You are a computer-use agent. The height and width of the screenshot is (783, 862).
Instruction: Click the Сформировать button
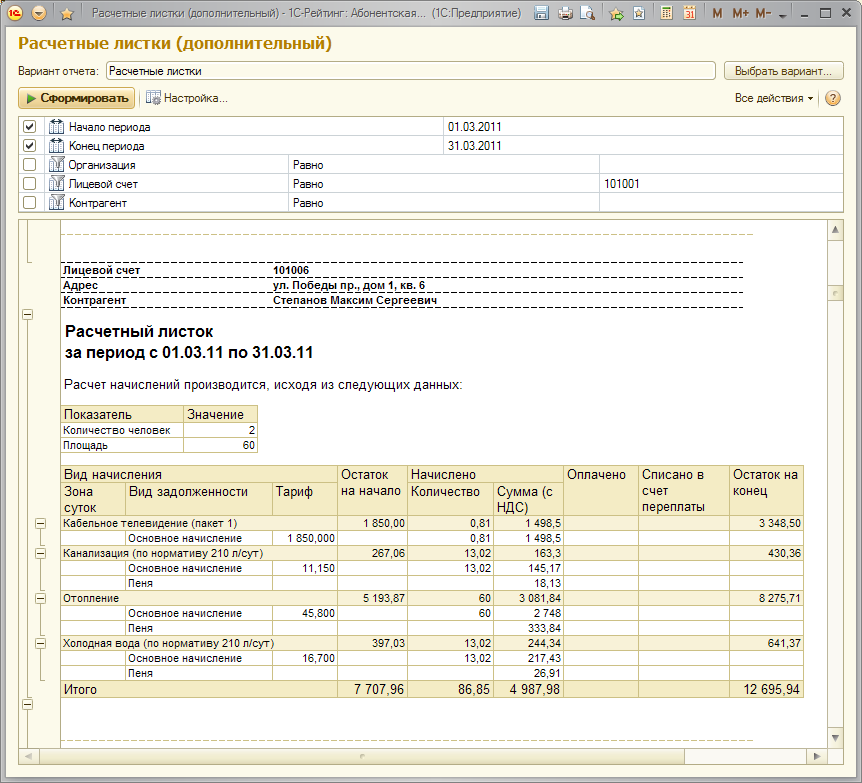click(x=77, y=98)
